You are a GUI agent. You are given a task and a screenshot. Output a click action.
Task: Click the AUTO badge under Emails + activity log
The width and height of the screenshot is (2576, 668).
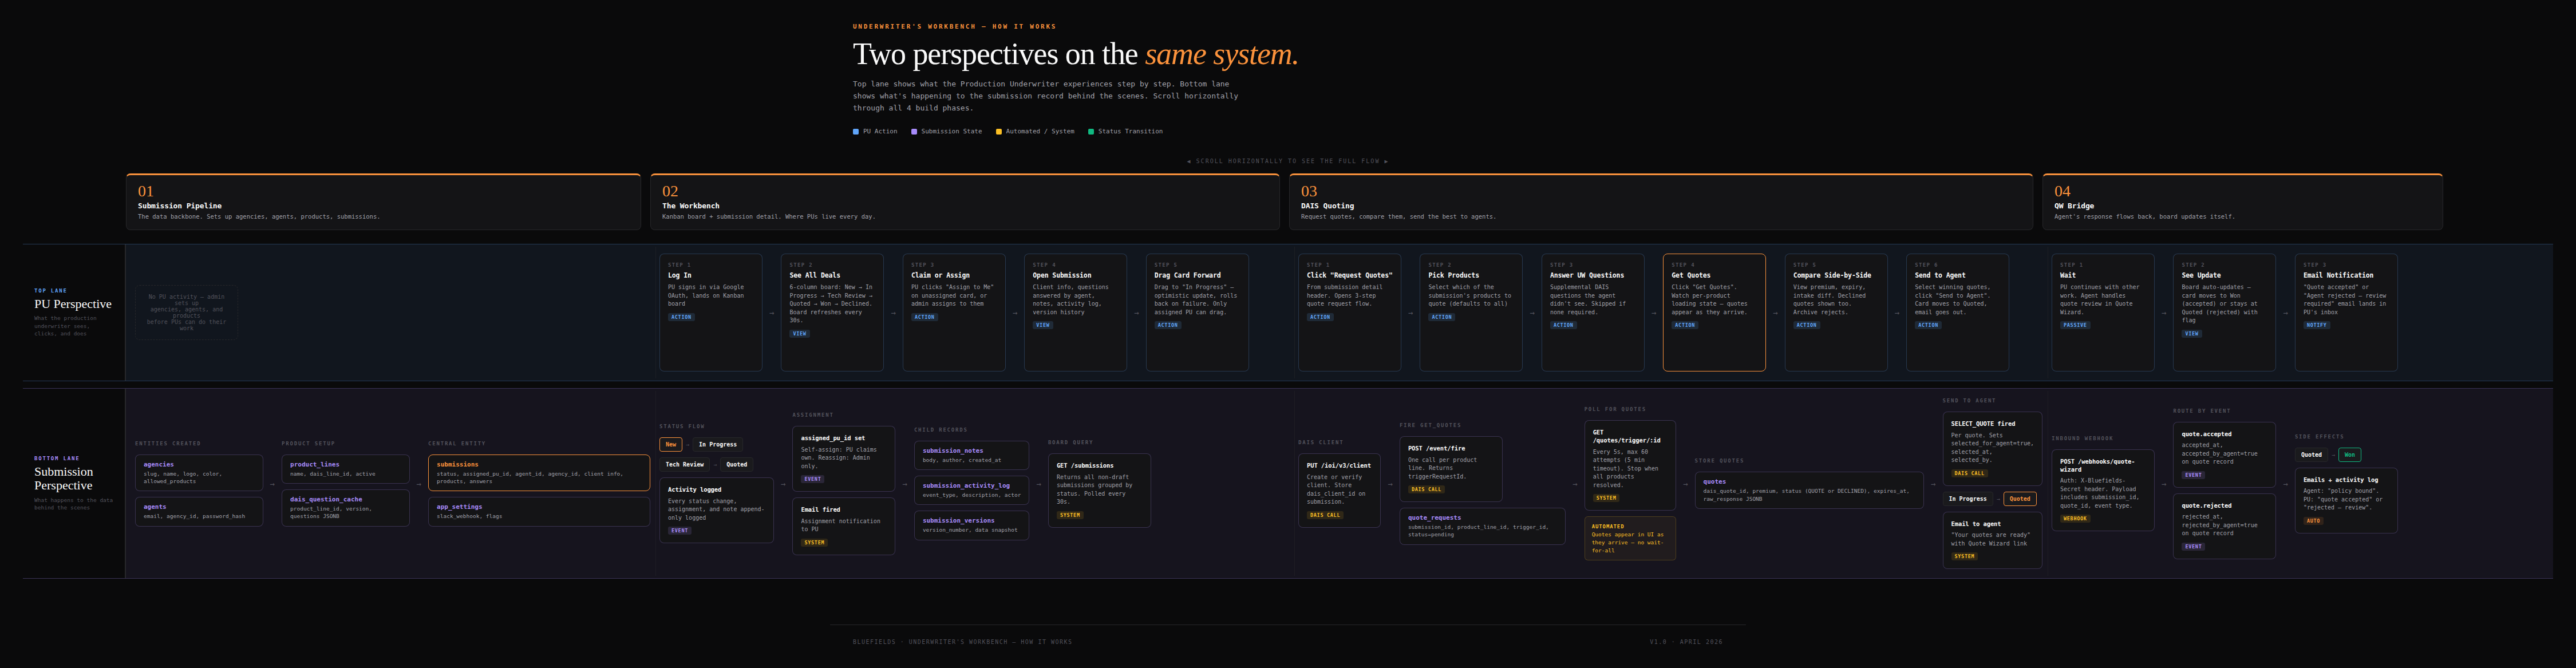pos(2313,521)
